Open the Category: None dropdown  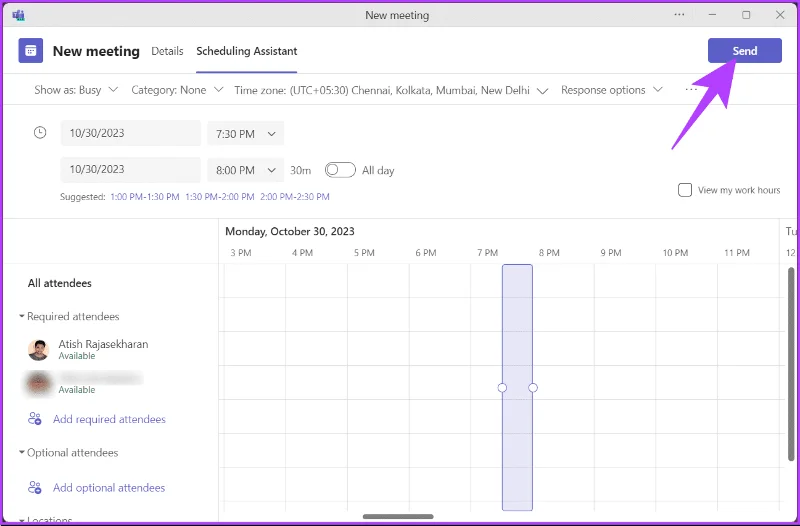click(177, 90)
